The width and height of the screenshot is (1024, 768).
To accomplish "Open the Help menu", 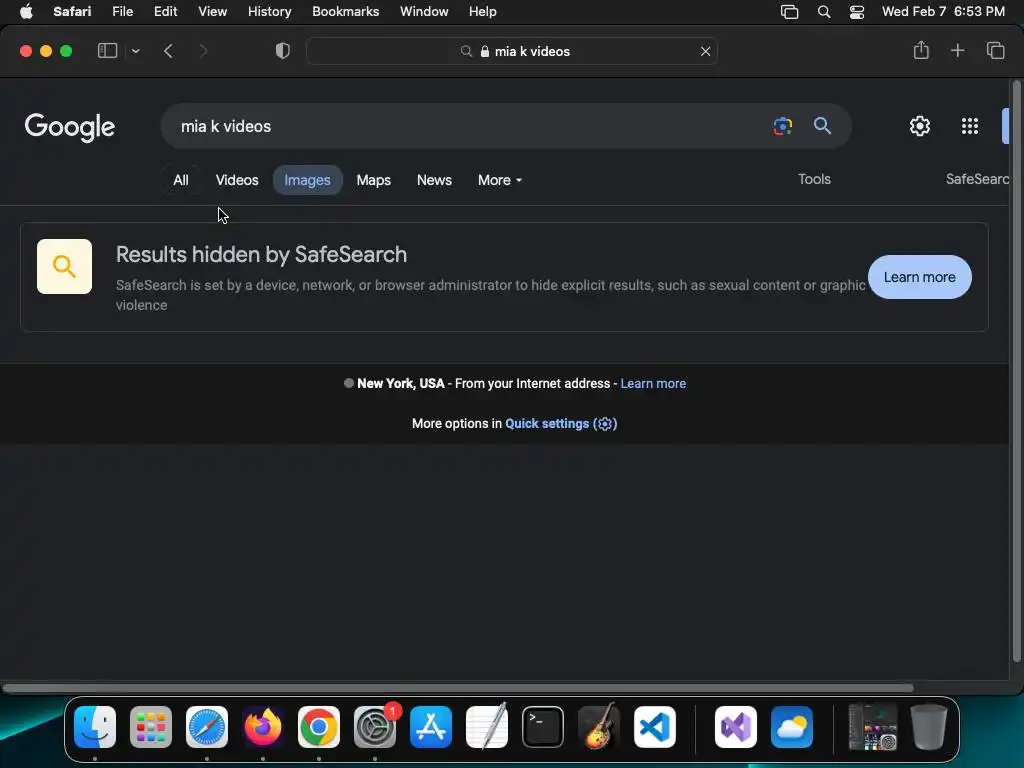I will tap(483, 11).
